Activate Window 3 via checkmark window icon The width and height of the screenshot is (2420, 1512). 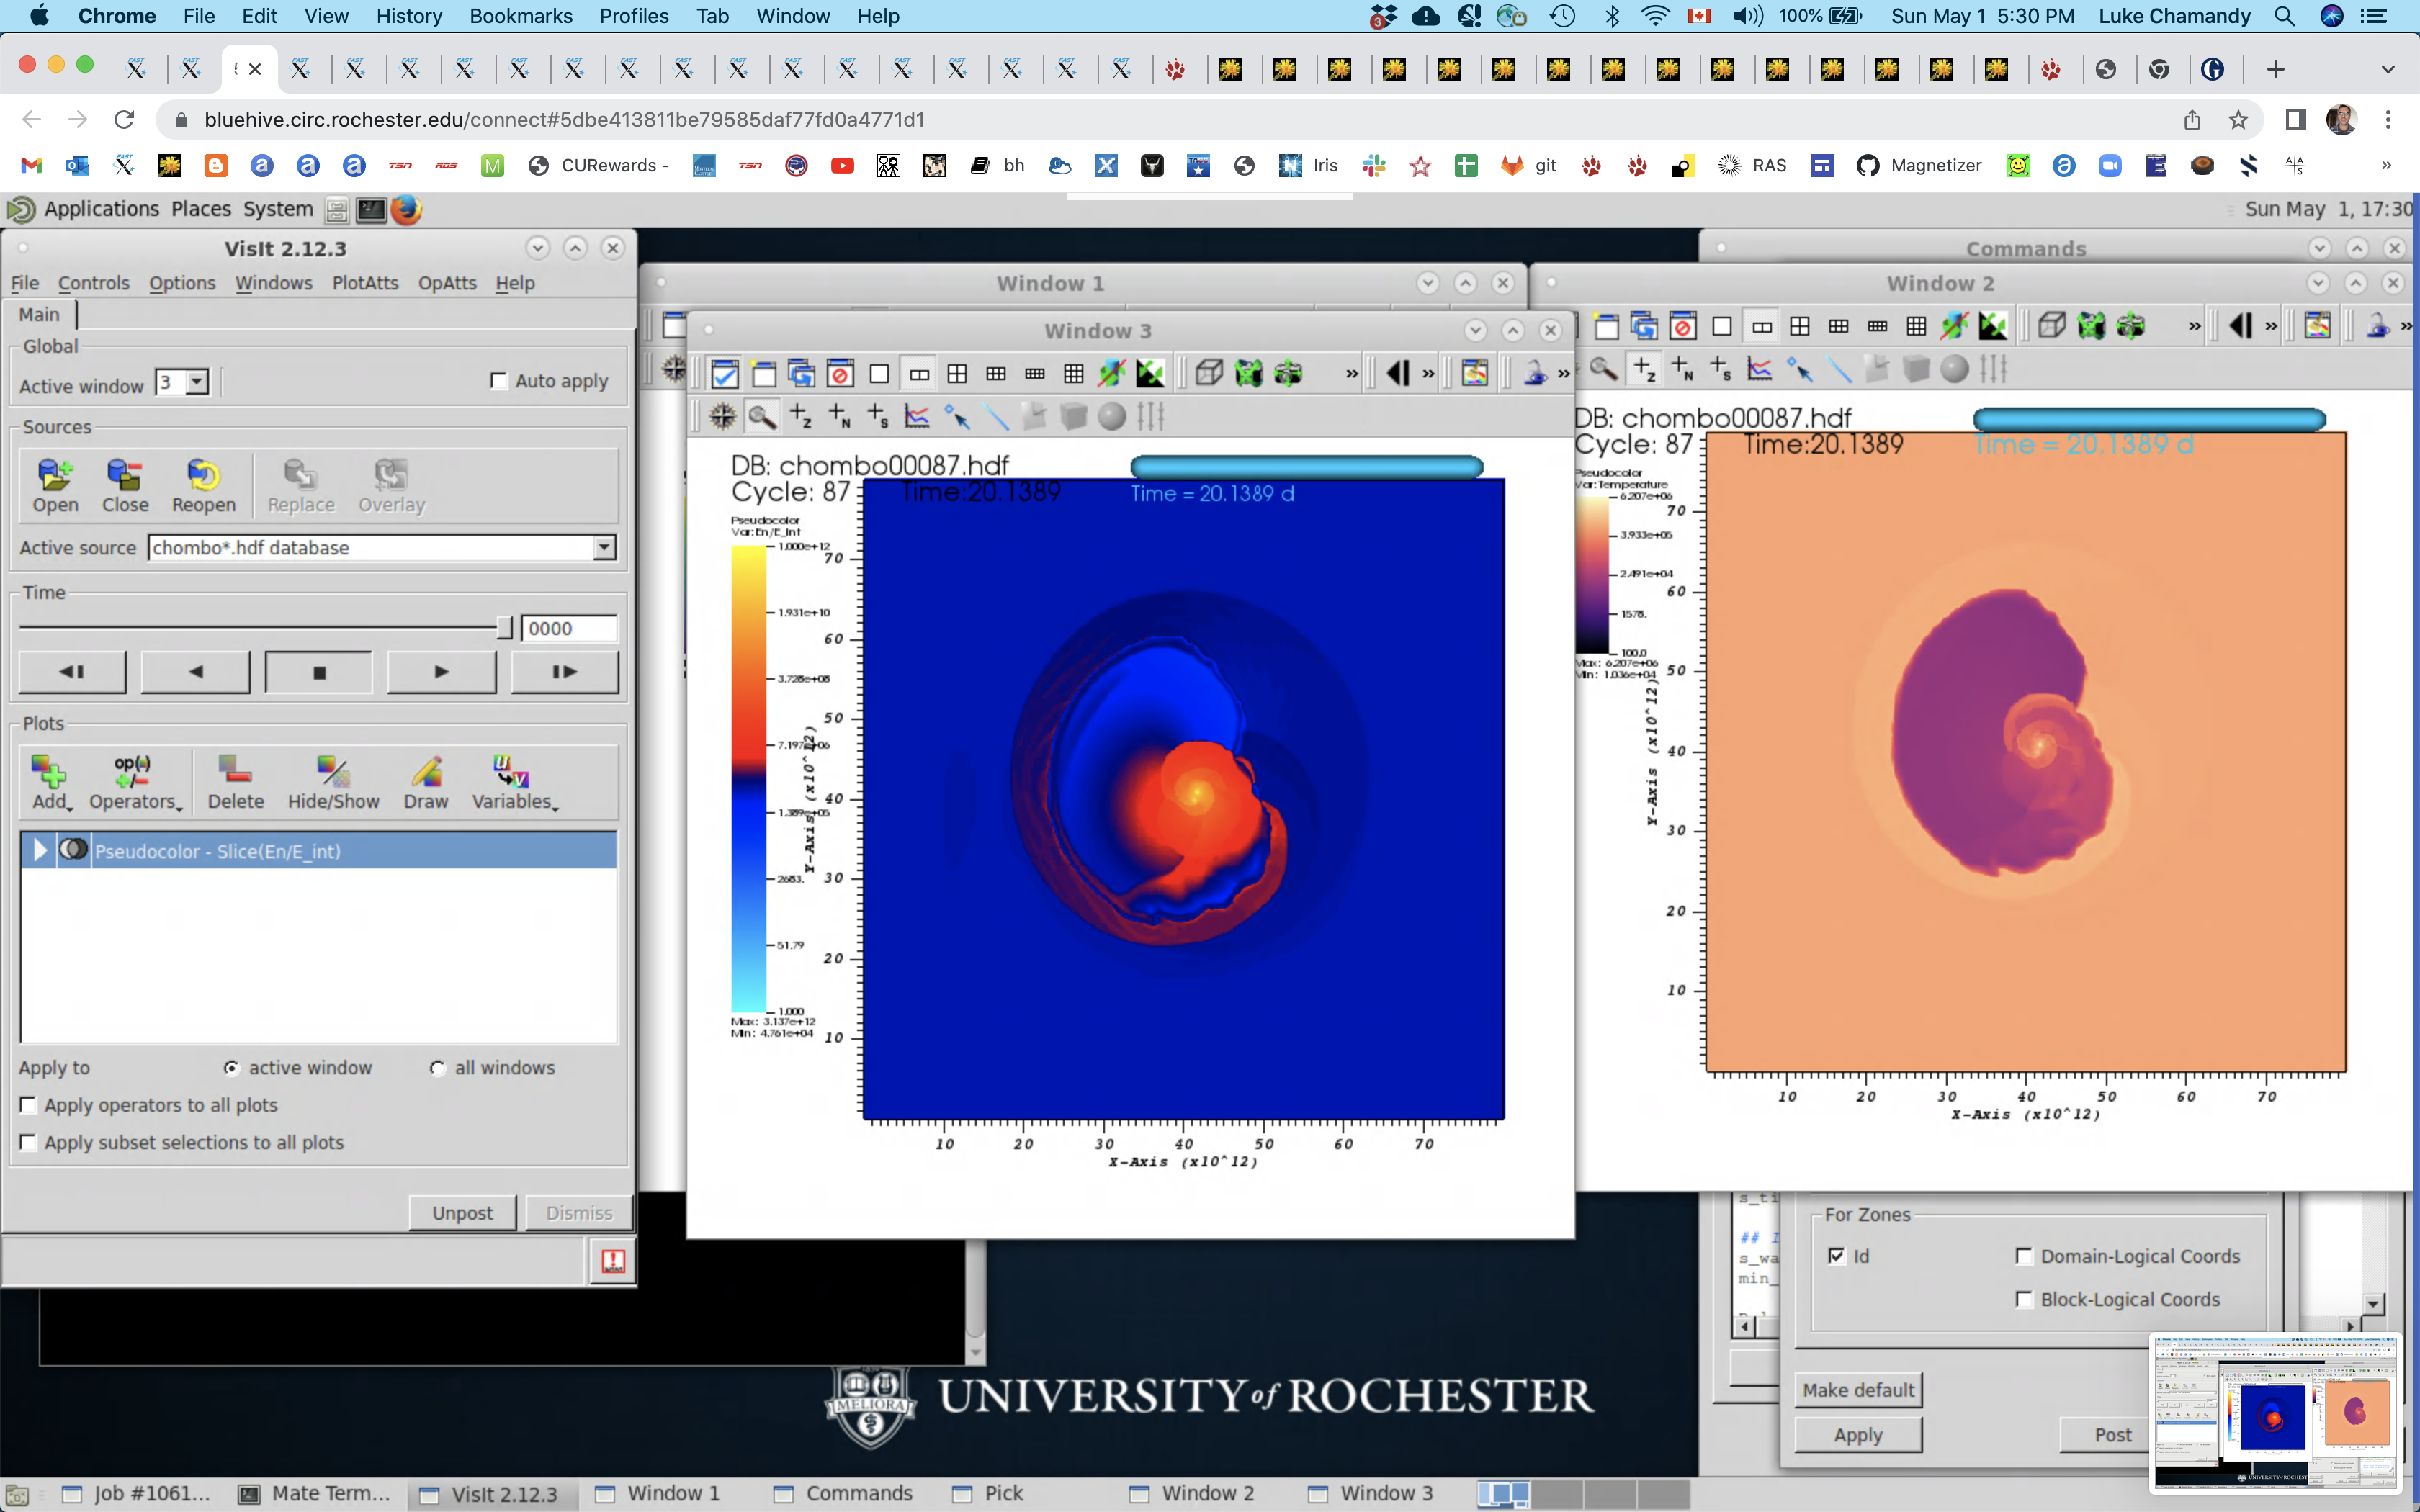[x=724, y=374]
